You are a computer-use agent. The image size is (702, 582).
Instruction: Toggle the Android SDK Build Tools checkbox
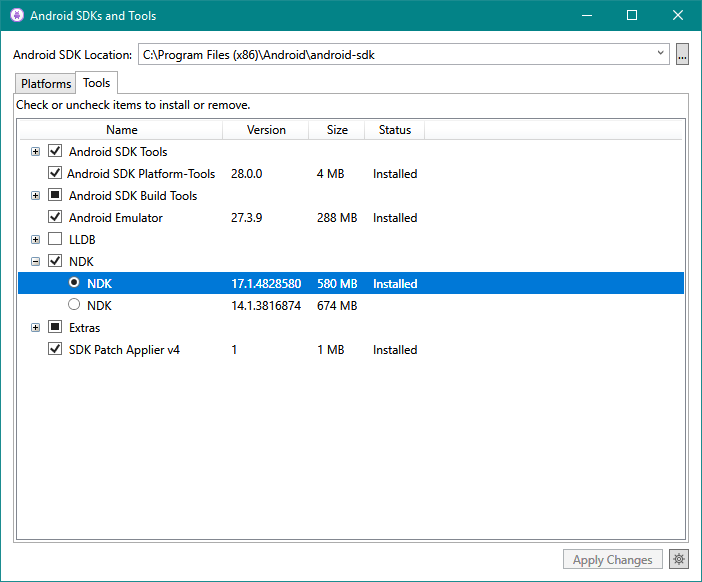click(x=55, y=195)
